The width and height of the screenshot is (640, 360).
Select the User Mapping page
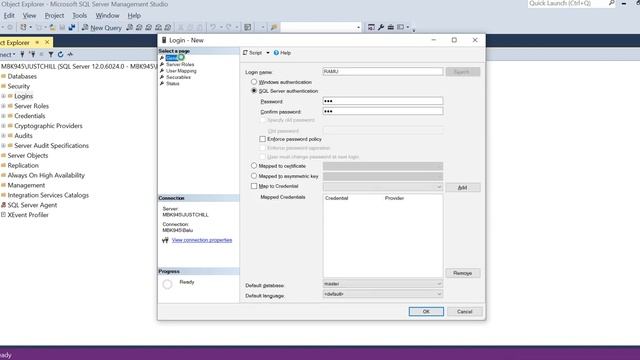(x=181, y=71)
